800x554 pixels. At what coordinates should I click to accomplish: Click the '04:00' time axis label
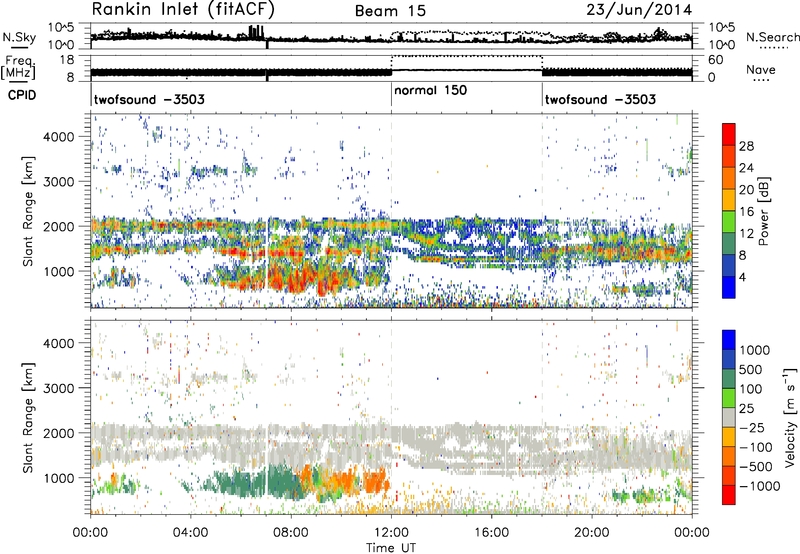[191, 533]
